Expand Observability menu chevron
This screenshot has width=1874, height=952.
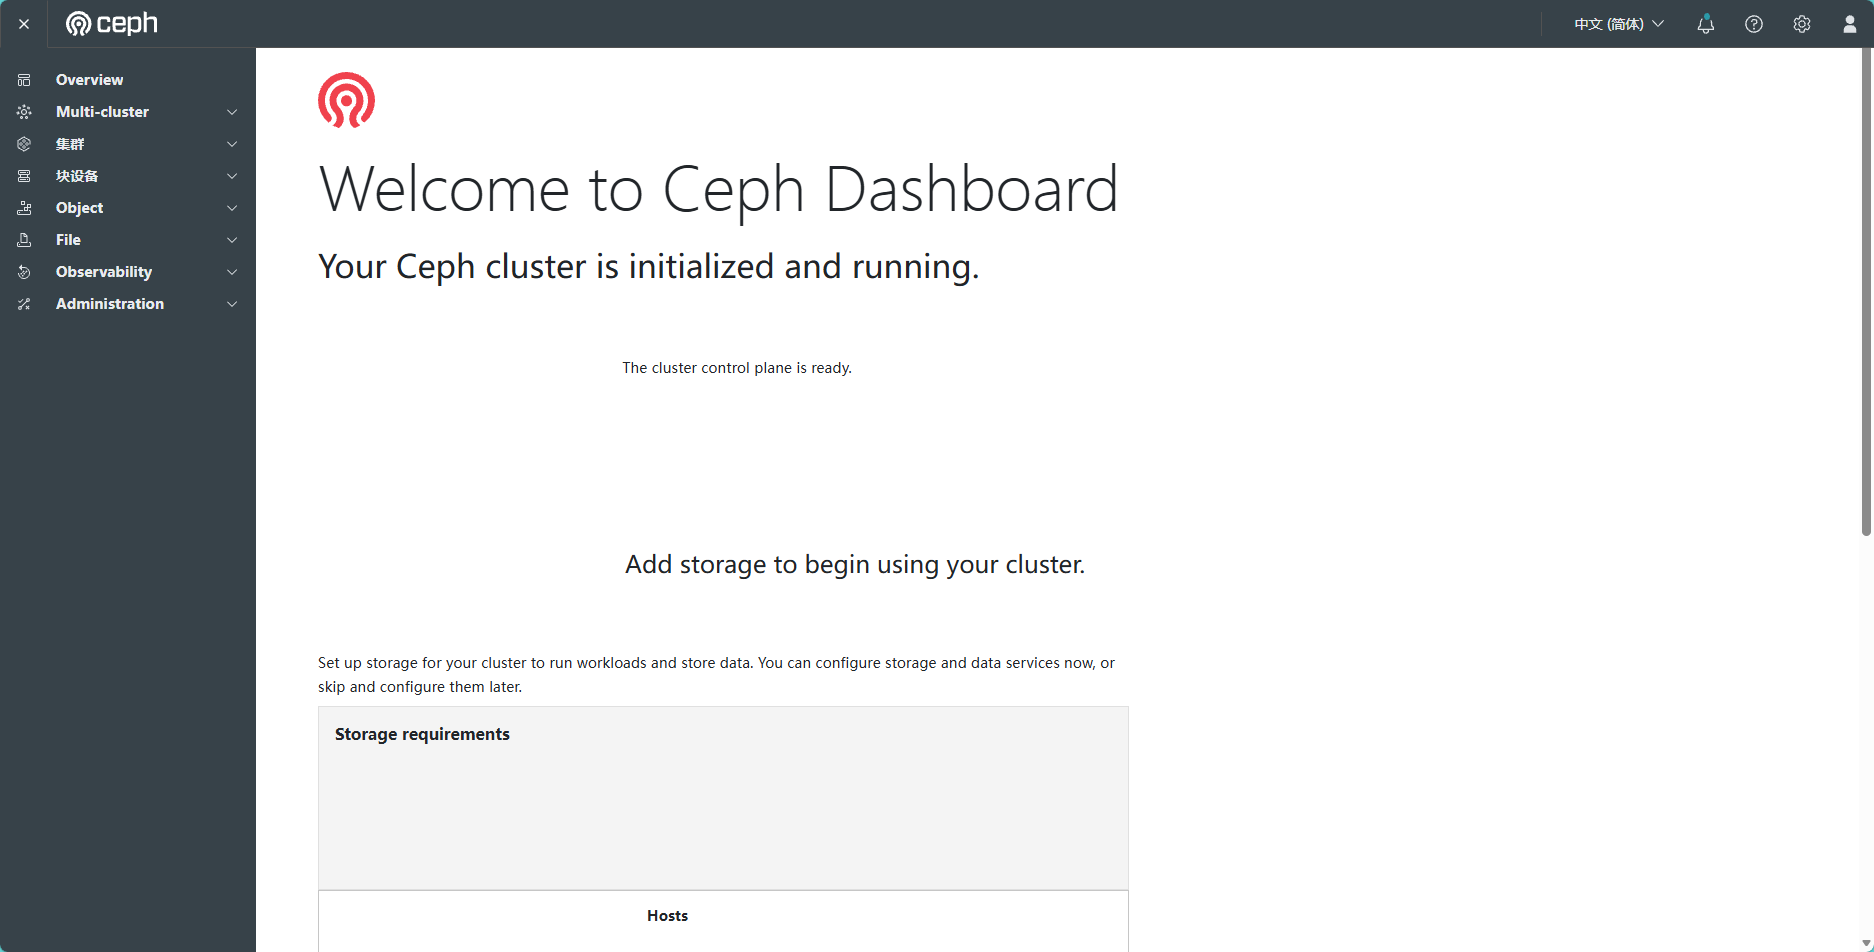point(232,272)
